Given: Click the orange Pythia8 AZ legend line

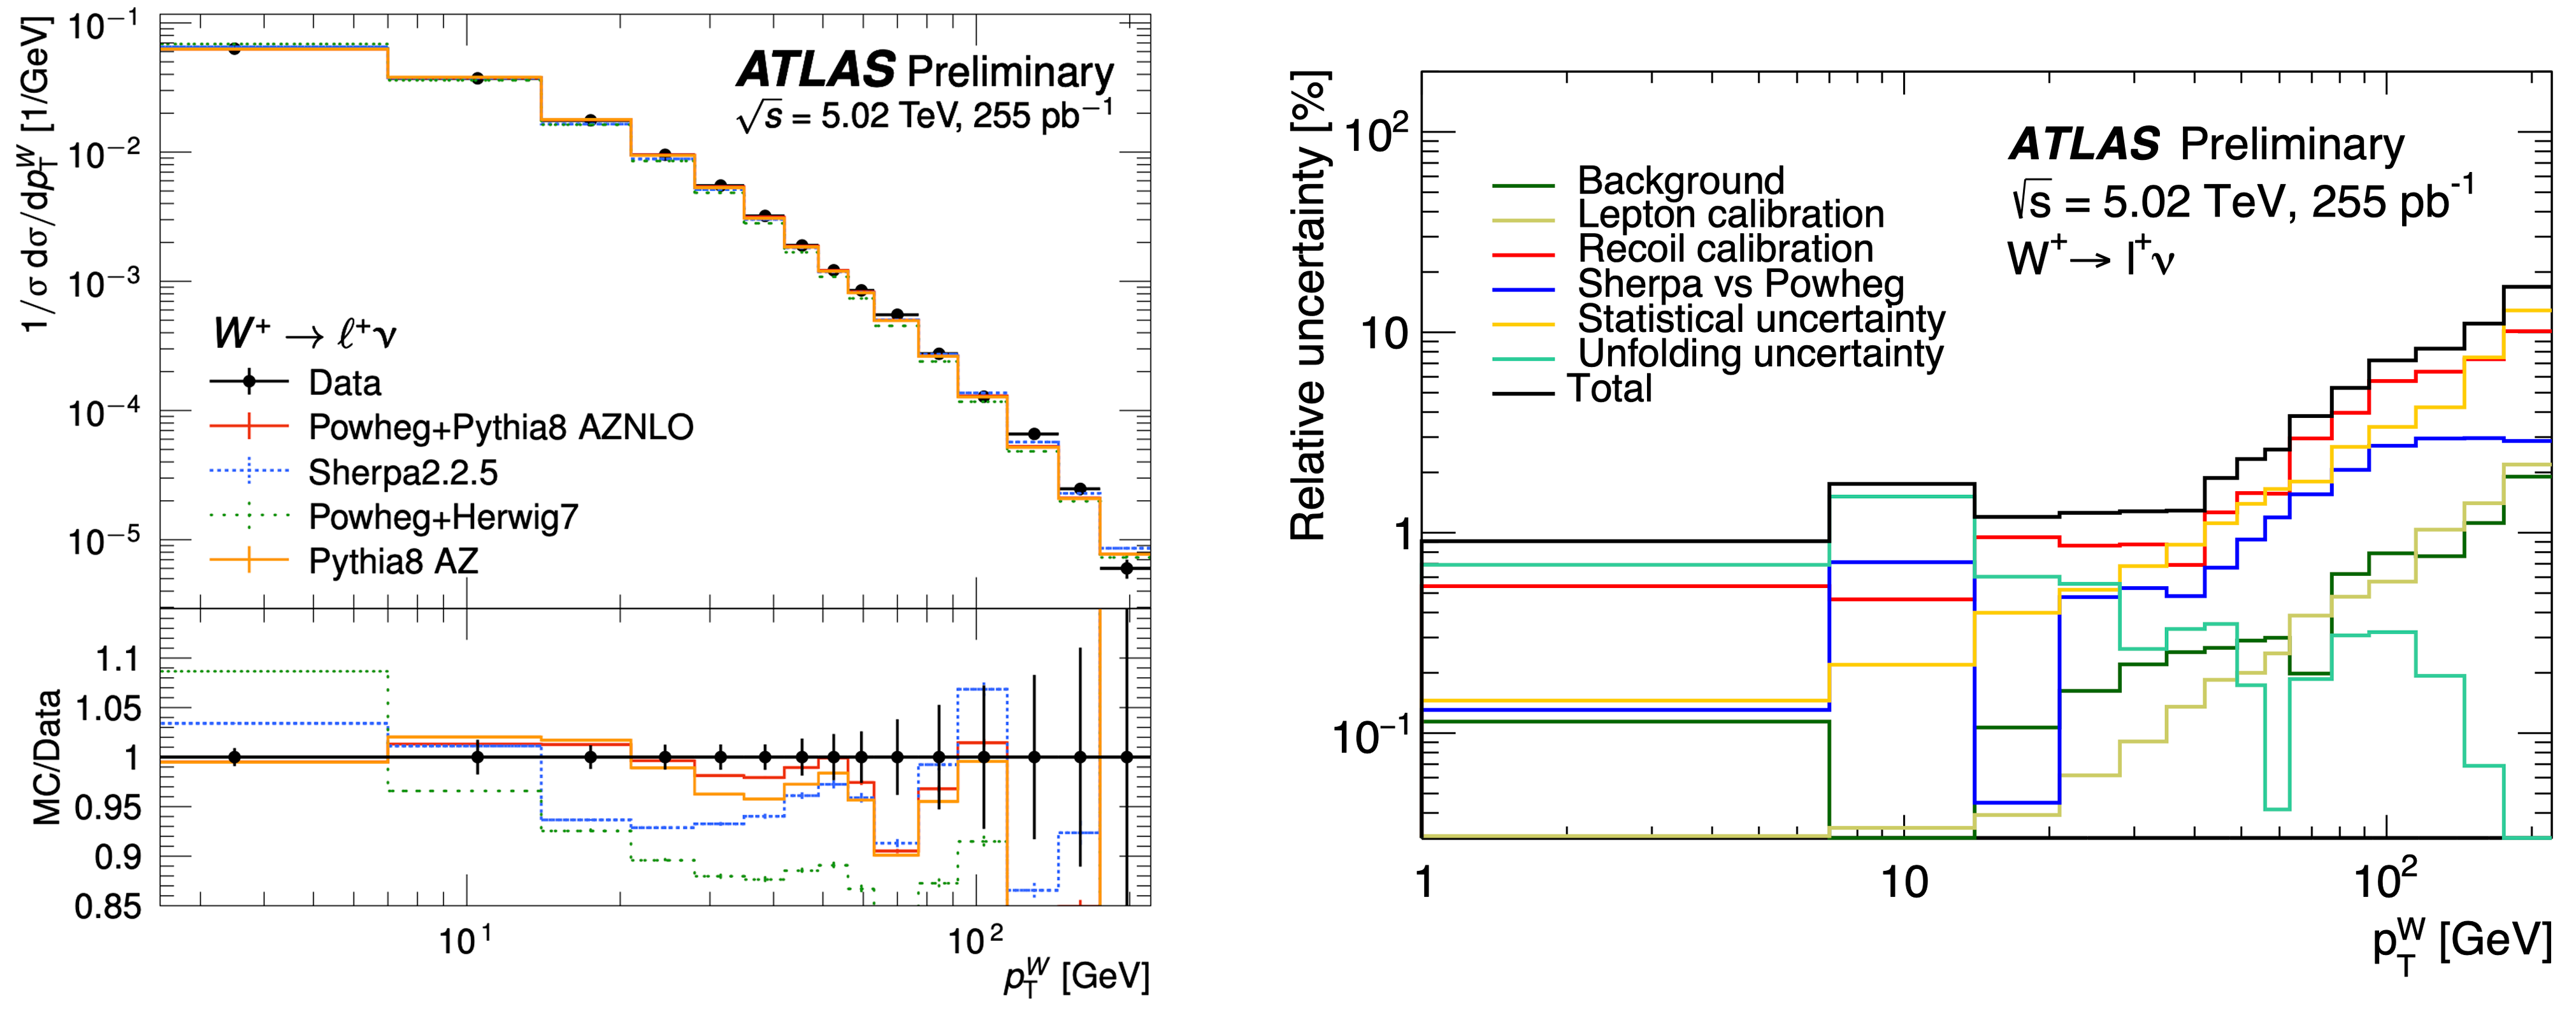Looking at the screenshot, I should point(249,560).
